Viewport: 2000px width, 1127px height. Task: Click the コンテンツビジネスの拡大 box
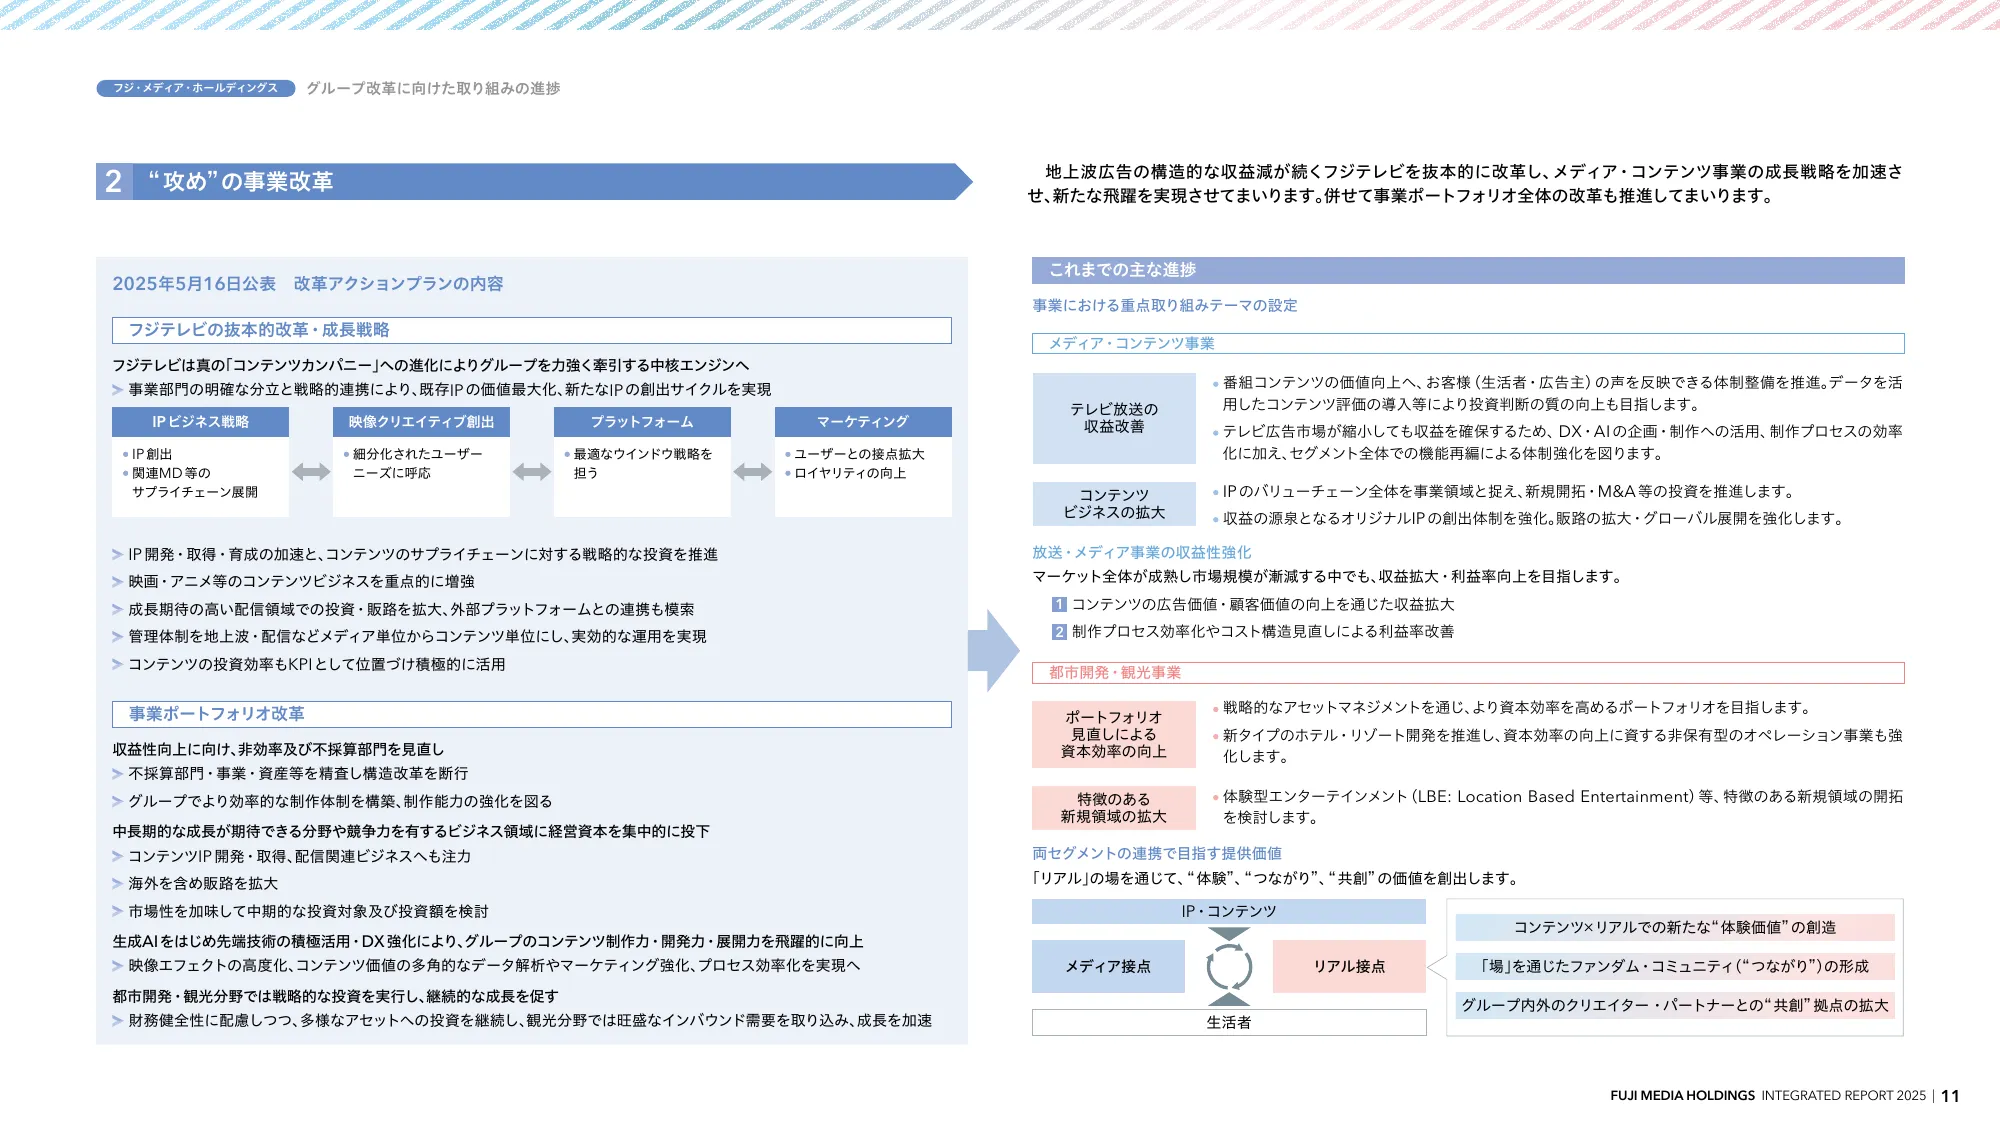pyautogui.click(x=1114, y=504)
